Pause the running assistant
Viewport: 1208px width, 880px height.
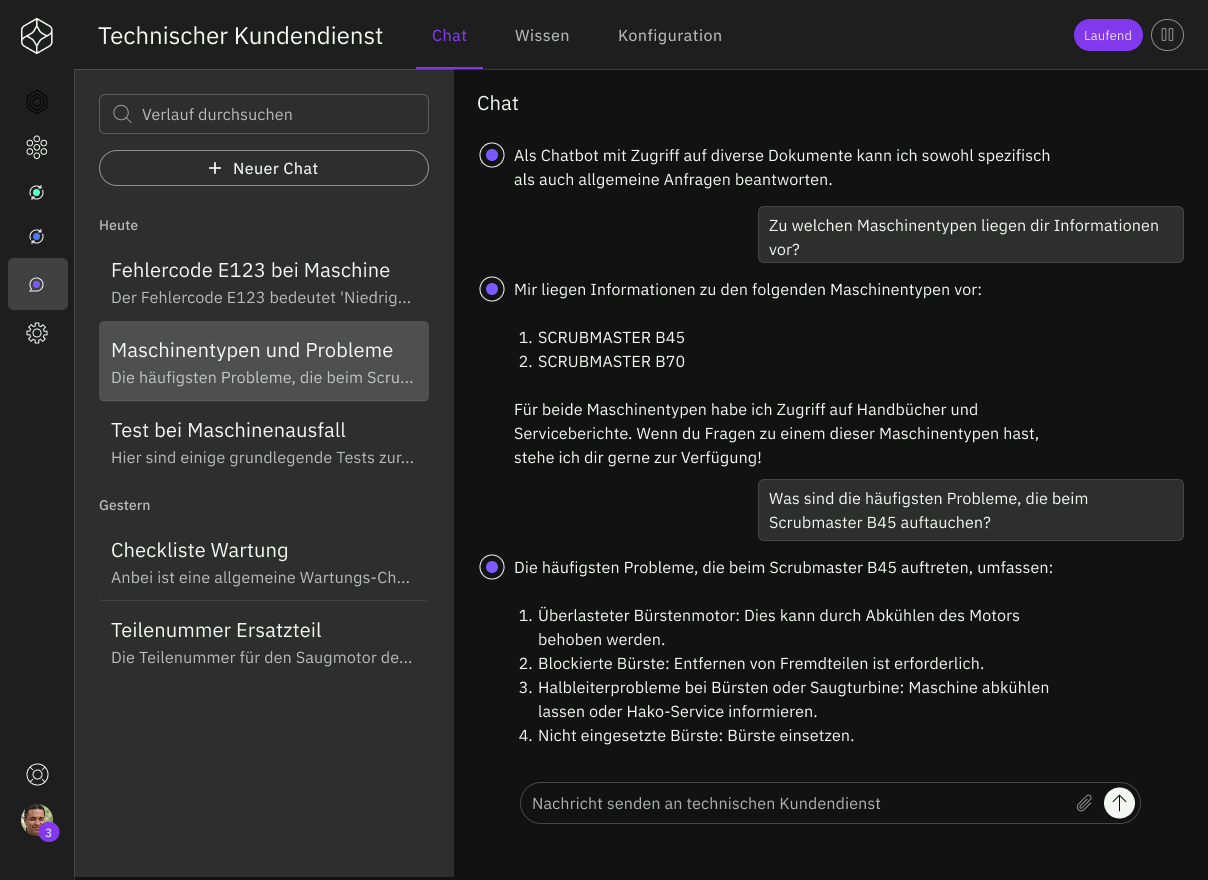[x=1167, y=35]
